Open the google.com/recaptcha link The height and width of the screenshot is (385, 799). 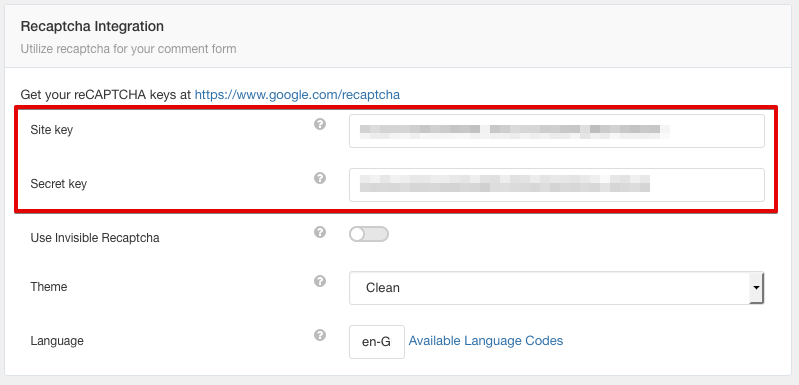297,94
